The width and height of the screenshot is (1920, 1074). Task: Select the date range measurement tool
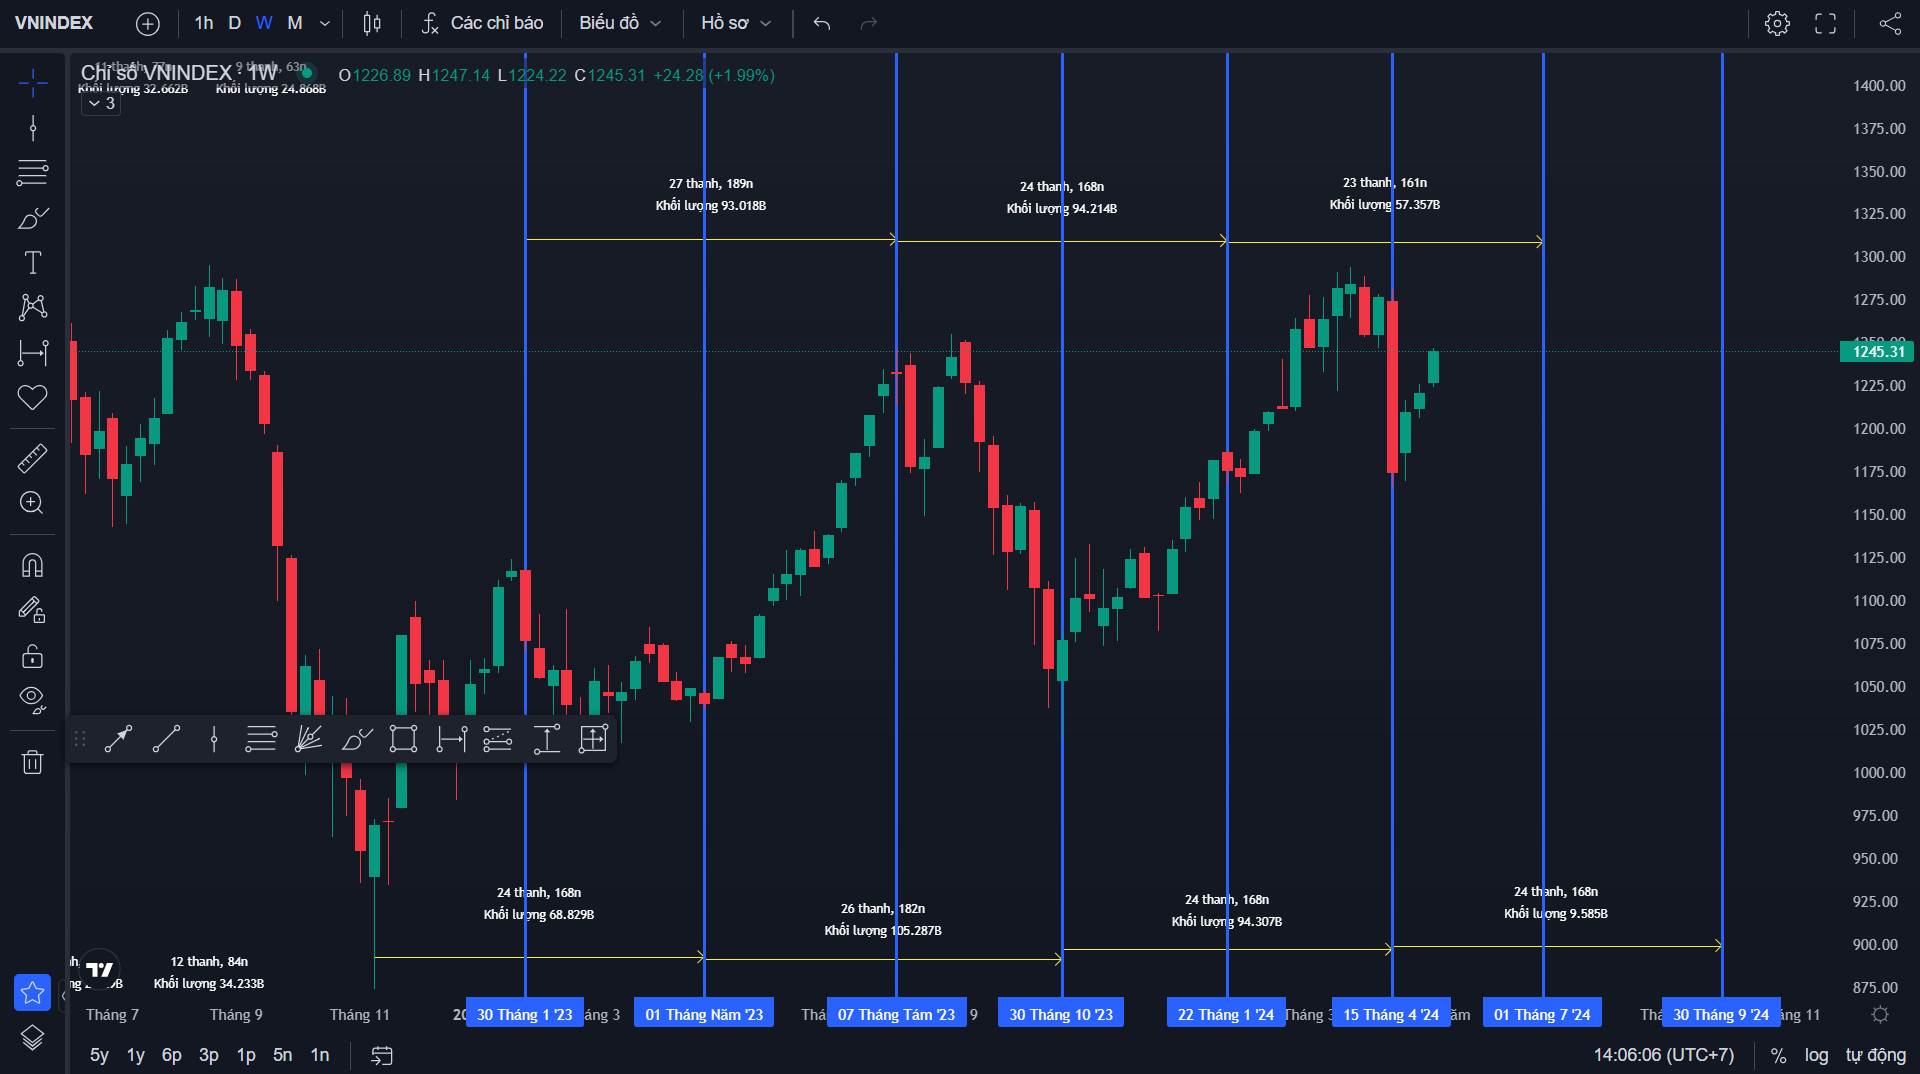tap(33, 352)
